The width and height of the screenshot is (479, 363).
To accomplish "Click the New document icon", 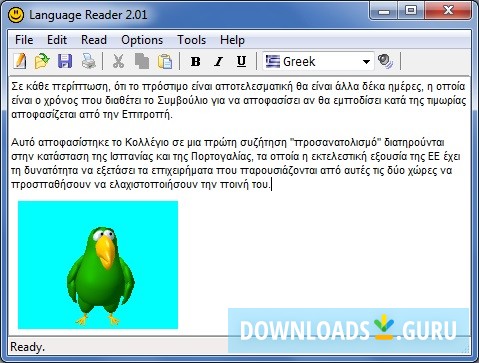I will (x=20, y=61).
